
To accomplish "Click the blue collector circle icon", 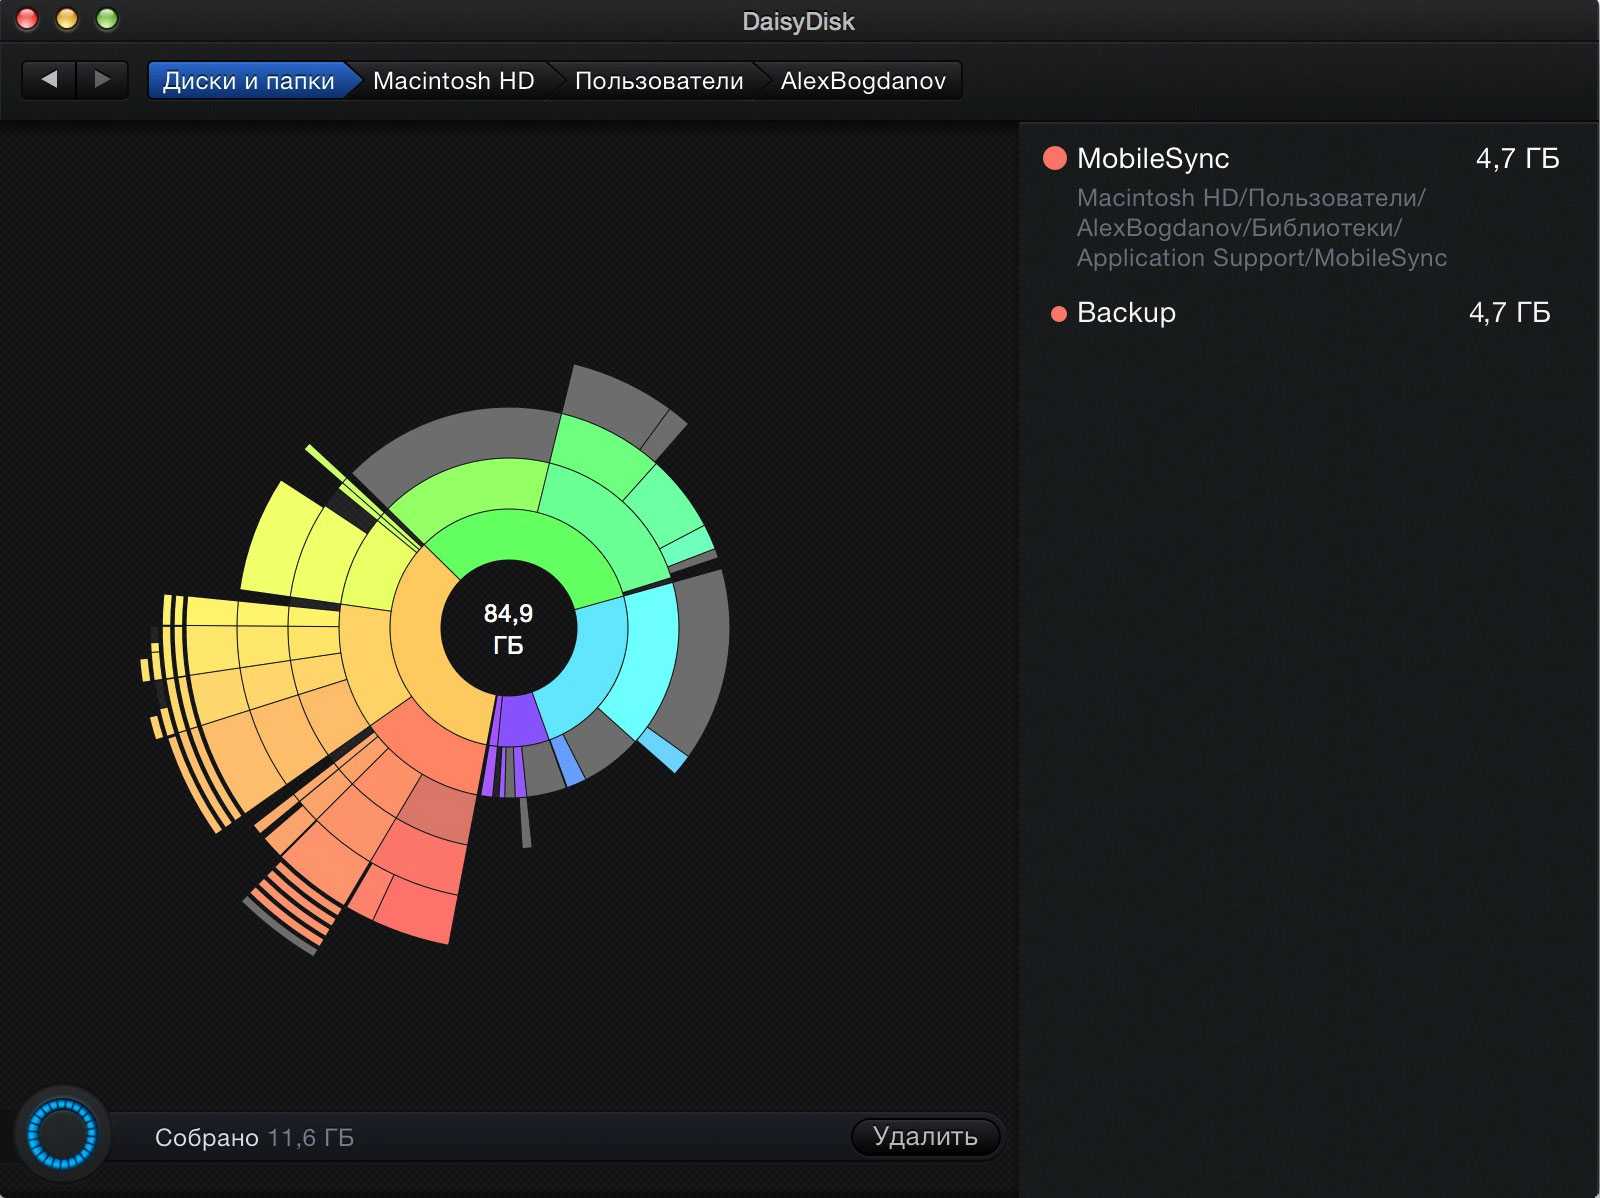I will [x=62, y=1135].
